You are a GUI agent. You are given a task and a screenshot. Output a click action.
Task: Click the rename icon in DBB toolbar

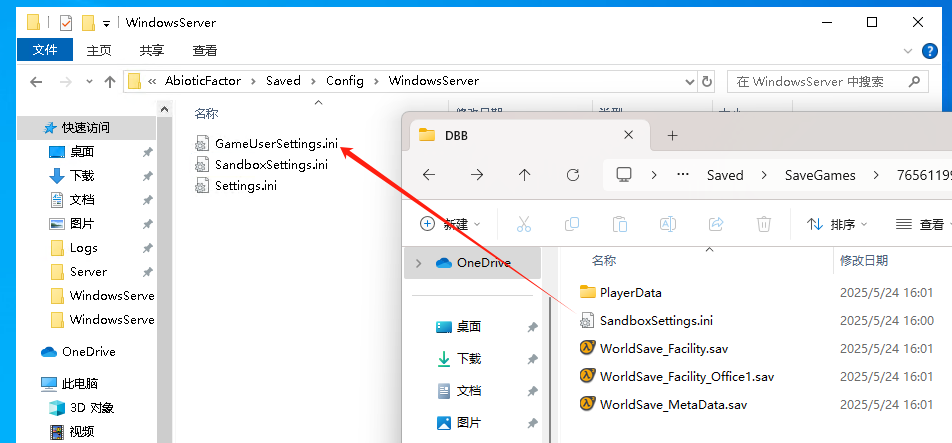[668, 224]
